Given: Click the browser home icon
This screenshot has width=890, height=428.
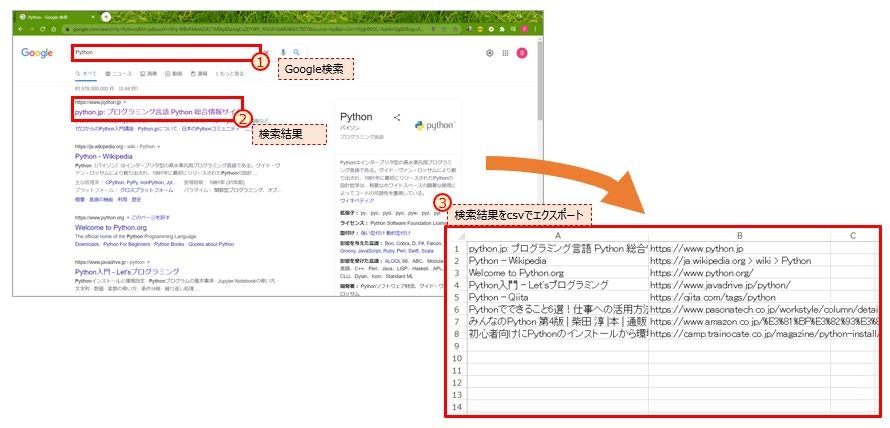Looking at the screenshot, I should point(54,28).
